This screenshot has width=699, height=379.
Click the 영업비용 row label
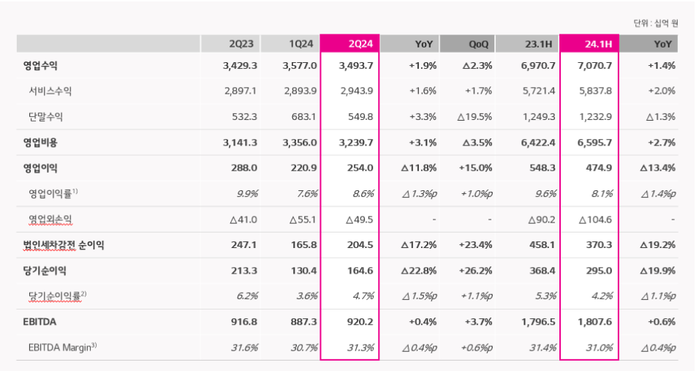pyautogui.click(x=41, y=143)
